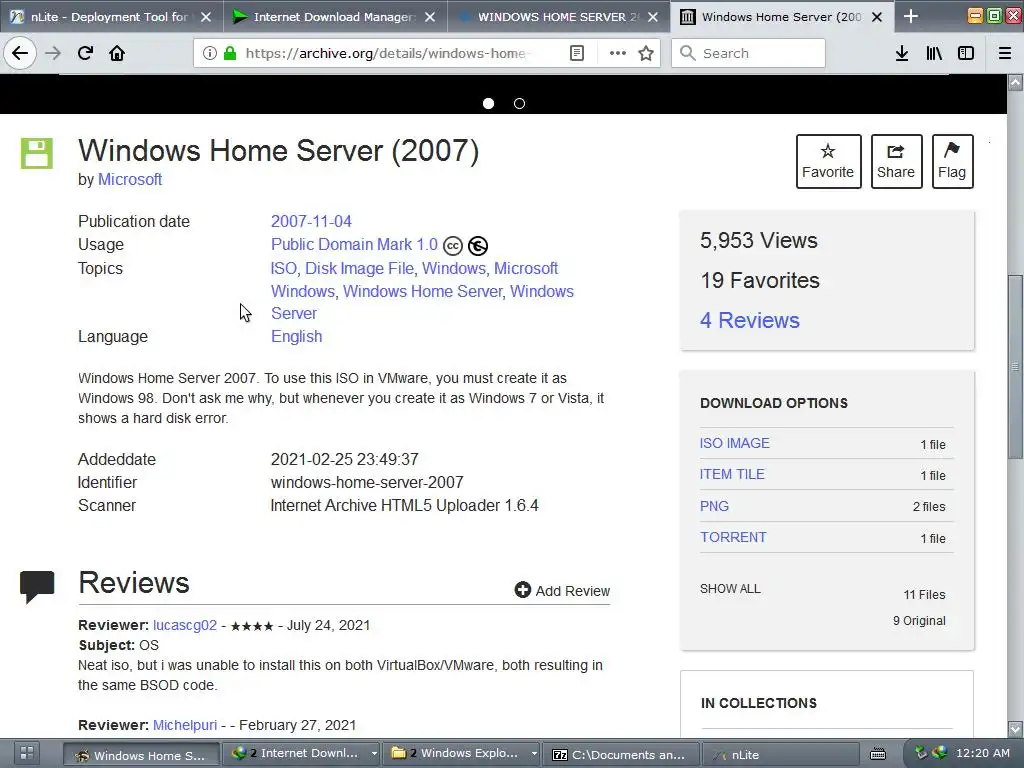1024x768 pixels.
Task: Open the Public Domain Mark 1.0 link
Action: [x=354, y=244]
